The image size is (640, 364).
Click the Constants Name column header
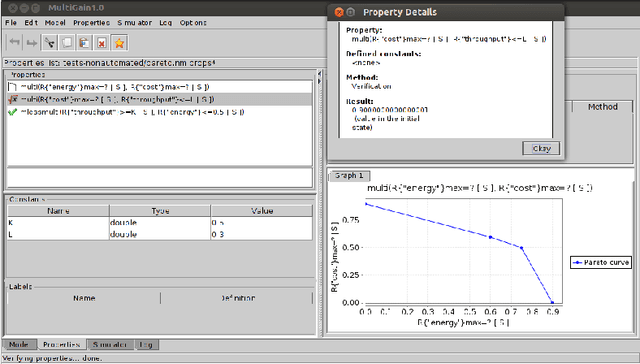[58, 211]
